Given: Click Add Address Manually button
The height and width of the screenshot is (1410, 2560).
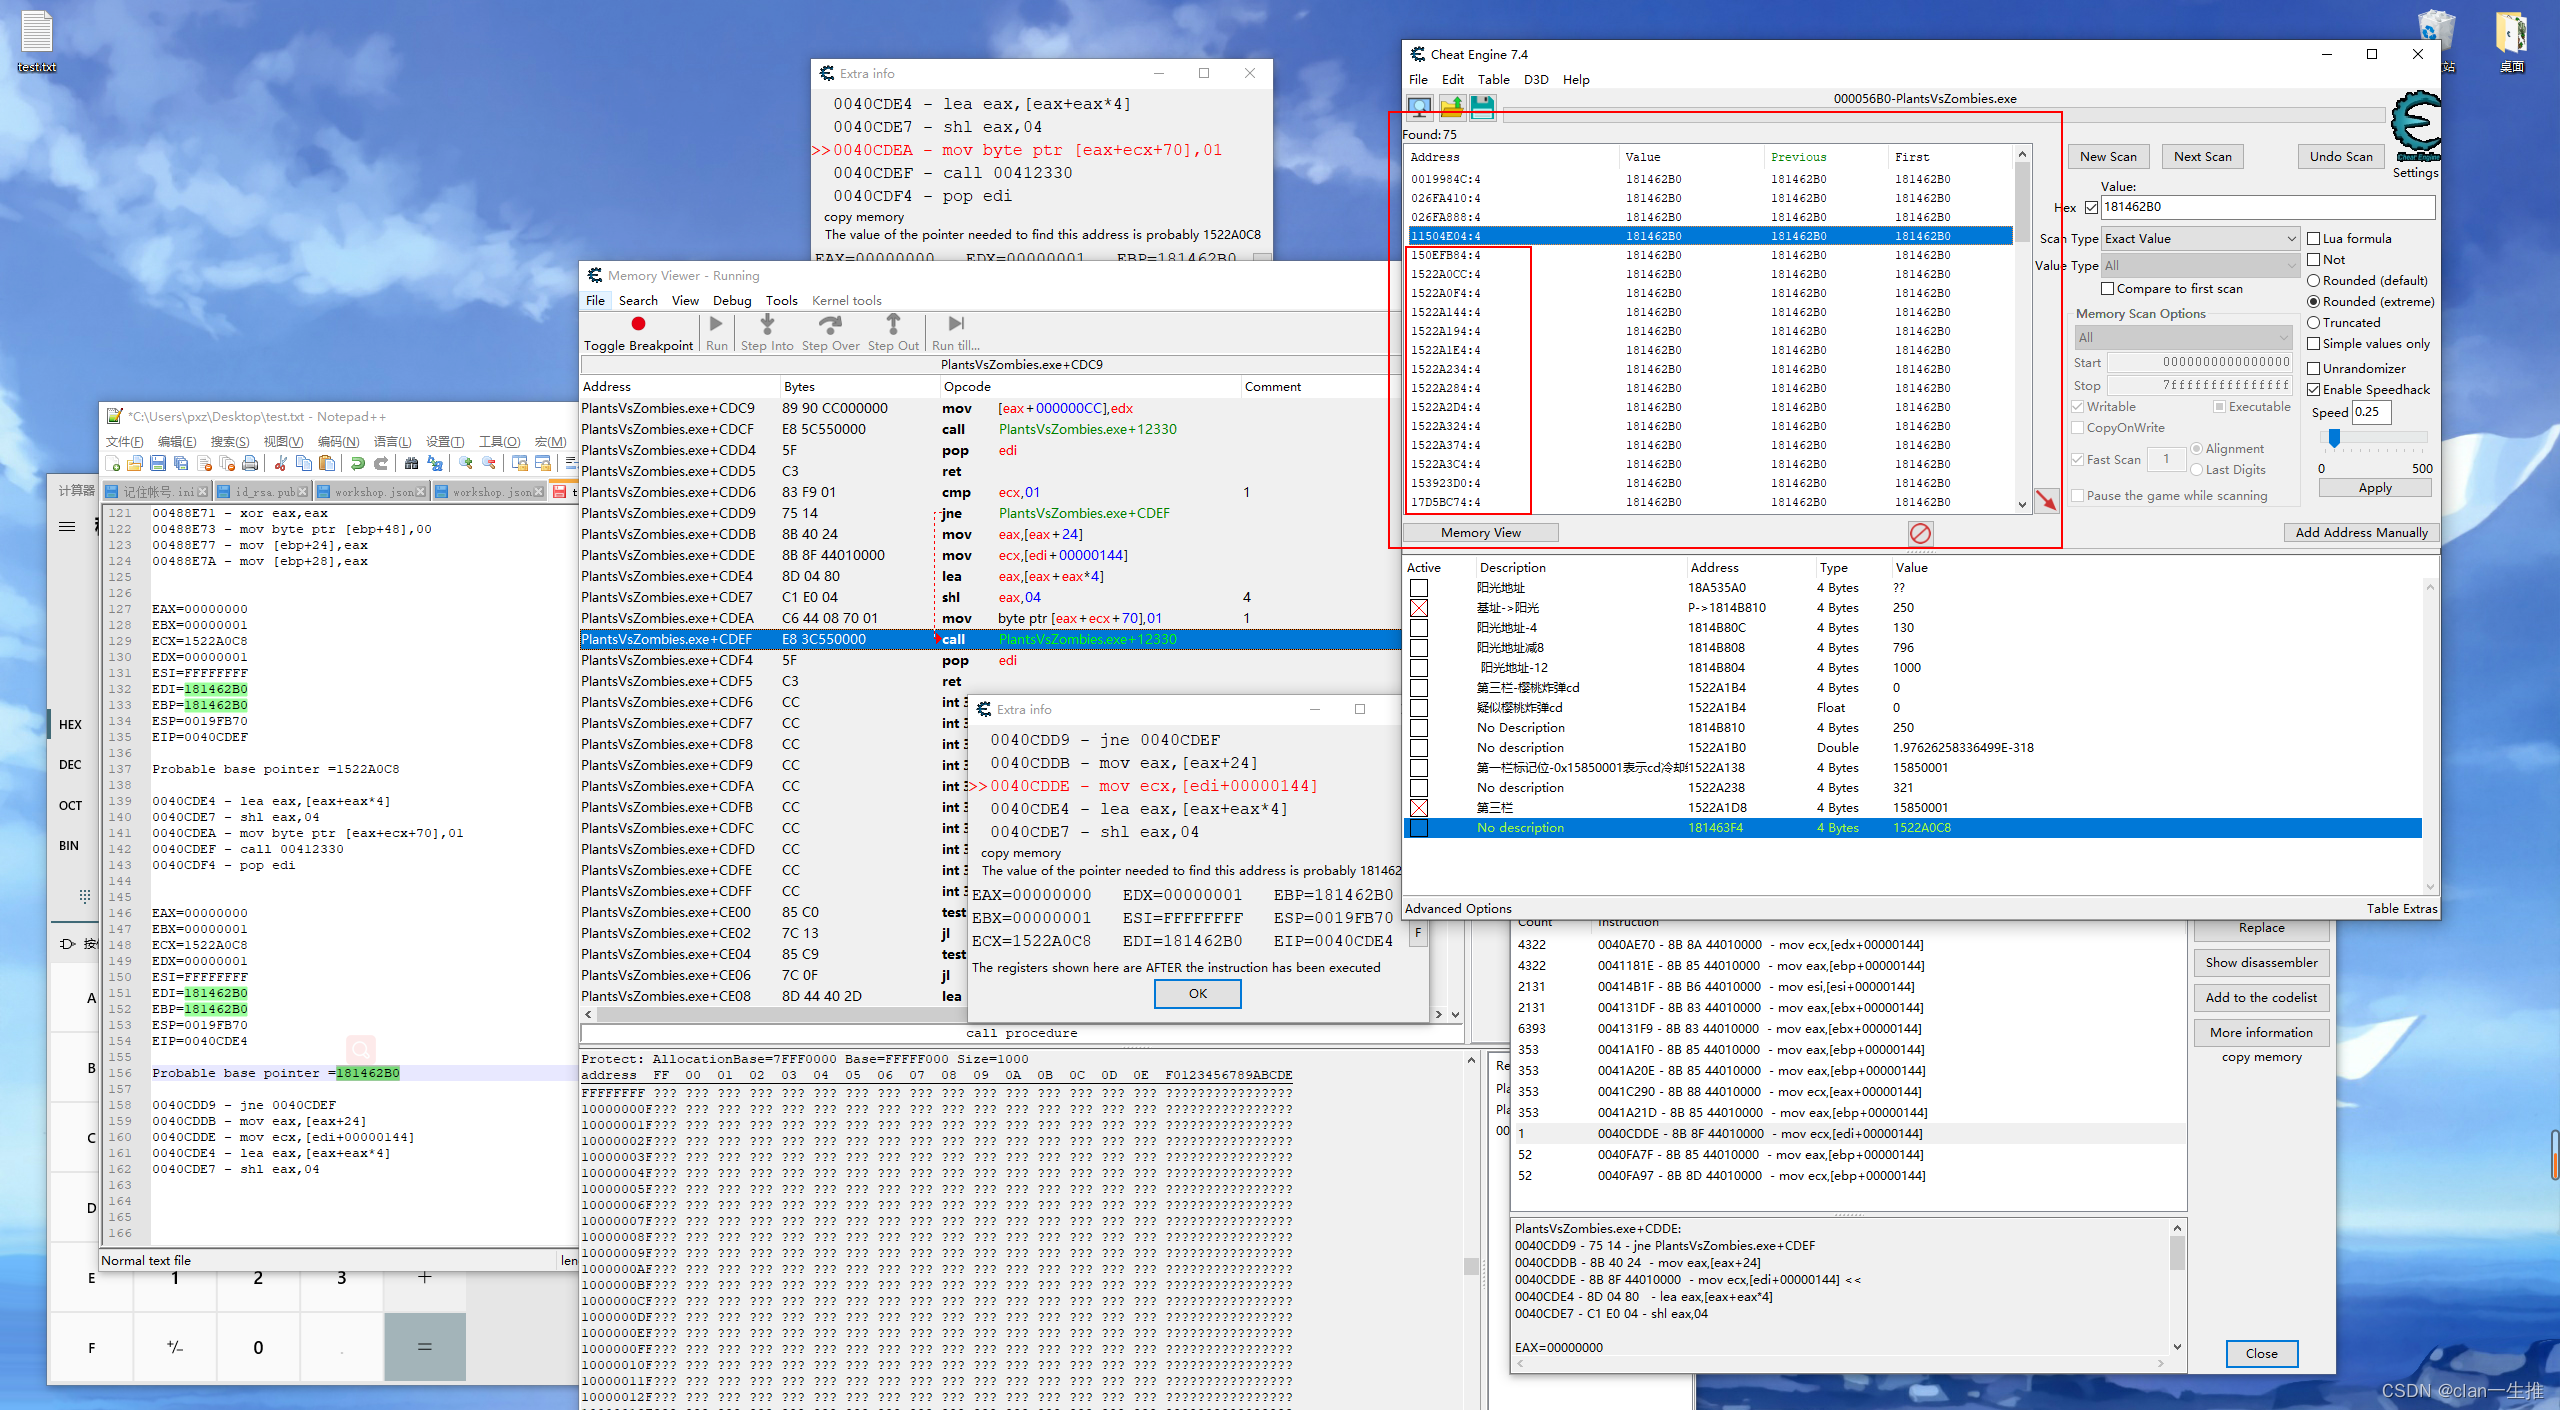Looking at the screenshot, I should pyautogui.click(x=2361, y=533).
